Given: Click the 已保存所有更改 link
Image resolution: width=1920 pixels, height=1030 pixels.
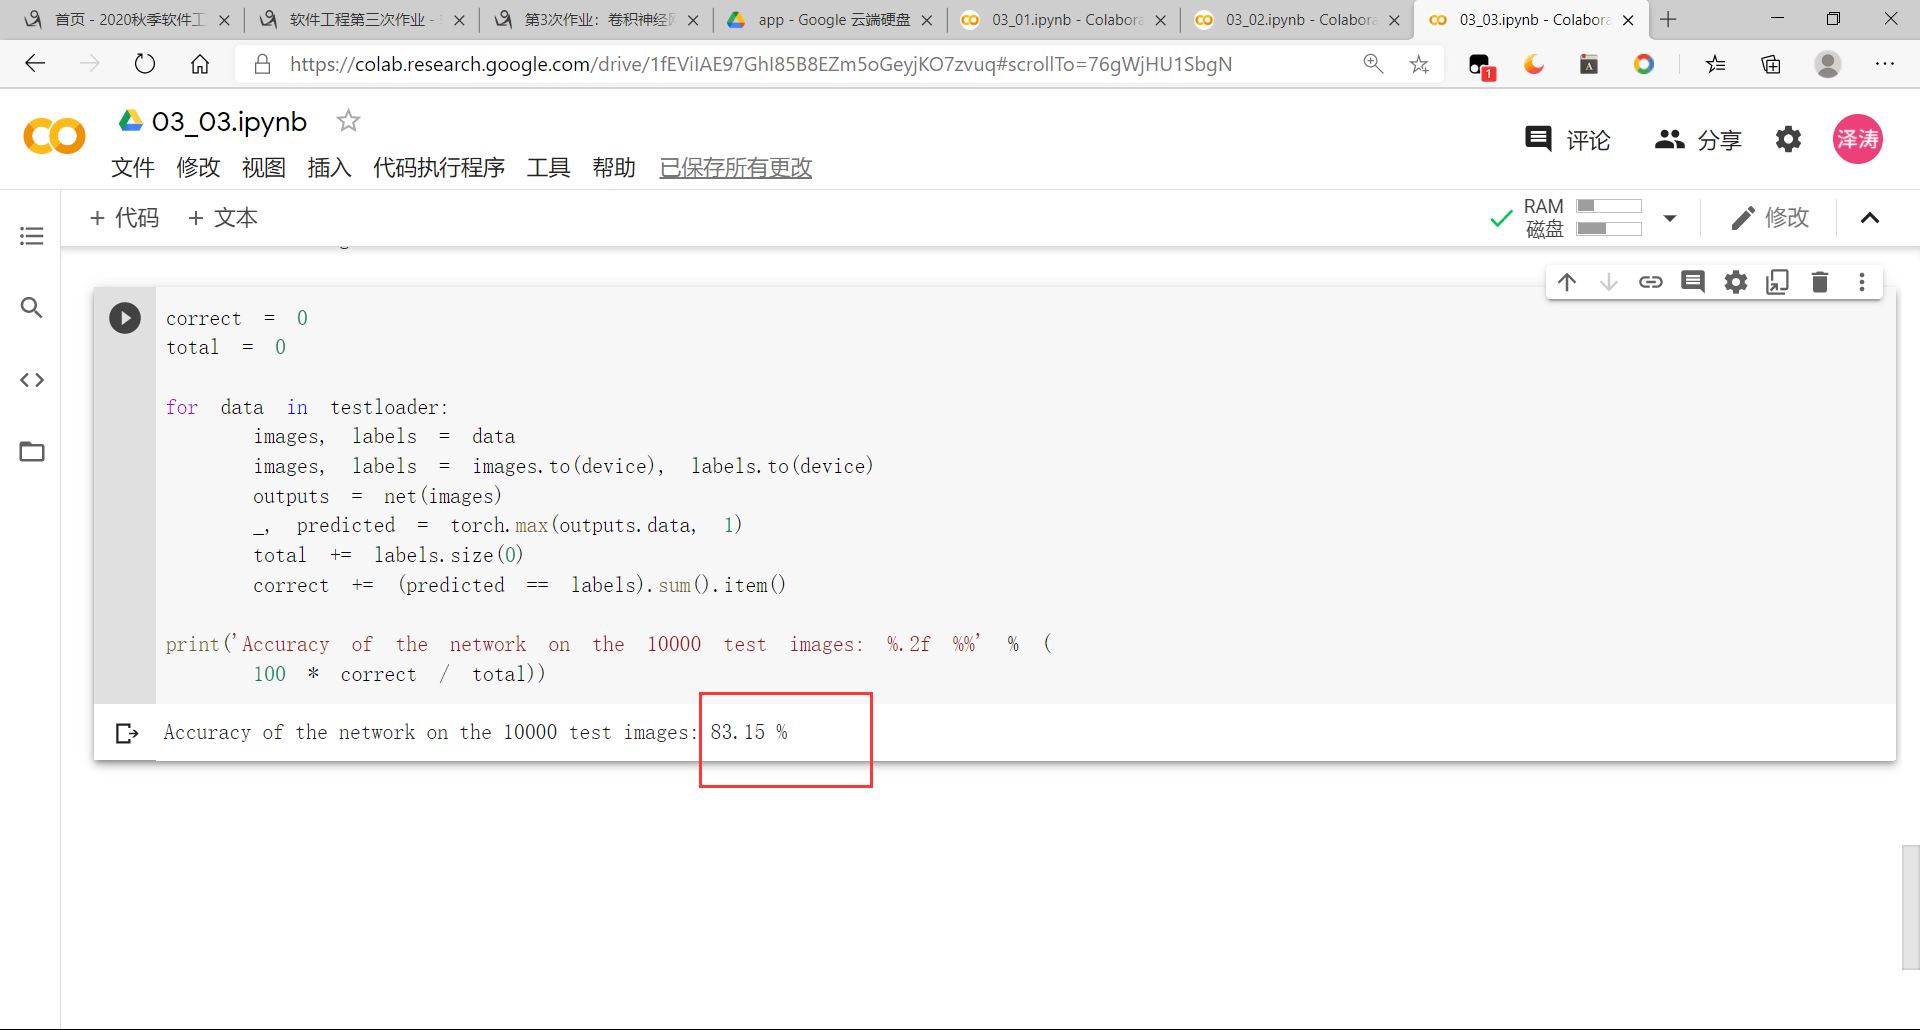Looking at the screenshot, I should 736,167.
